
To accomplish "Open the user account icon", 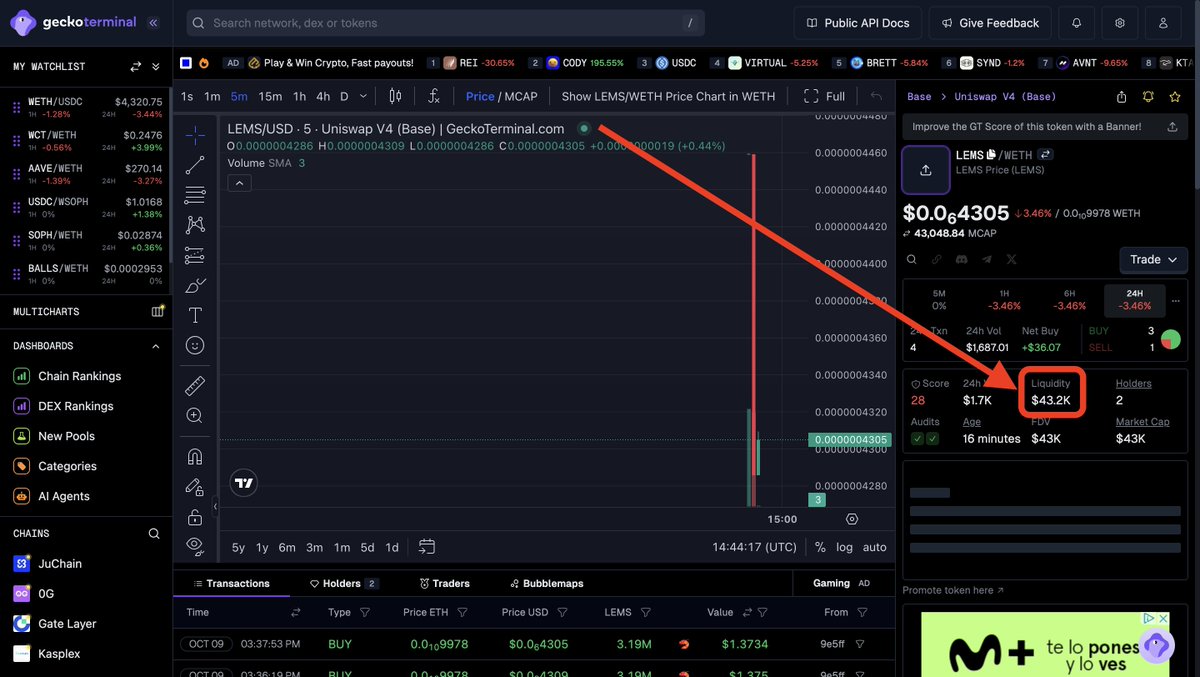I will click(x=1163, y=23).
